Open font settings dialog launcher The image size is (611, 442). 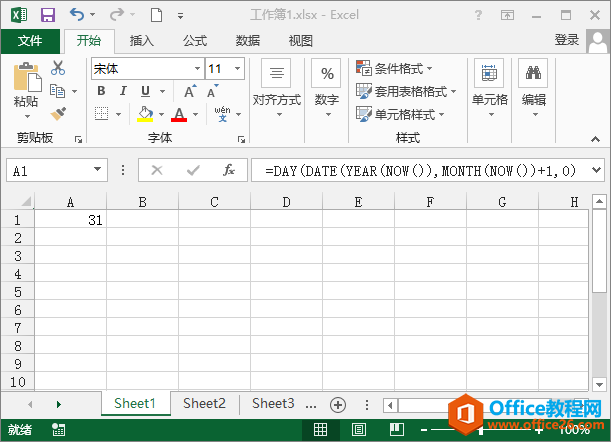[241, 139]
